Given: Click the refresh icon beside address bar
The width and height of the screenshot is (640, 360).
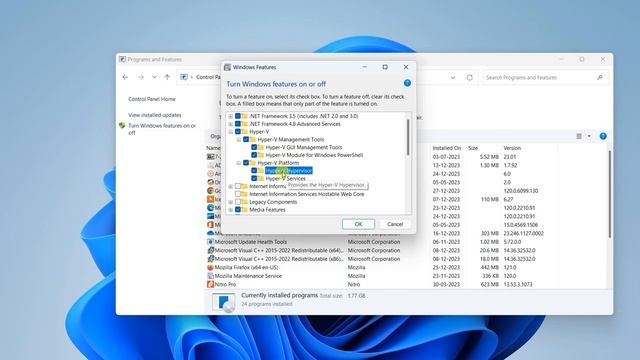Looking at the screenshot, I should [x=469, y=78].
